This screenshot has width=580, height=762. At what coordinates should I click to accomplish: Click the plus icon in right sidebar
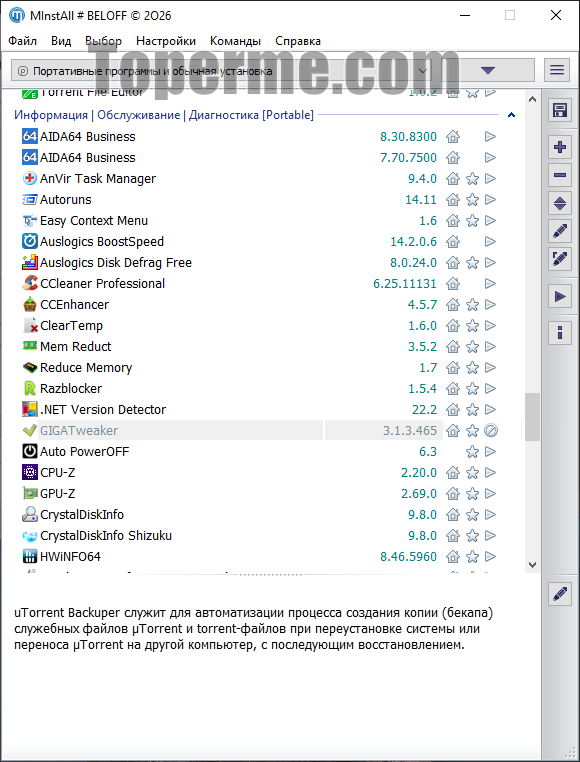point(560,146)
